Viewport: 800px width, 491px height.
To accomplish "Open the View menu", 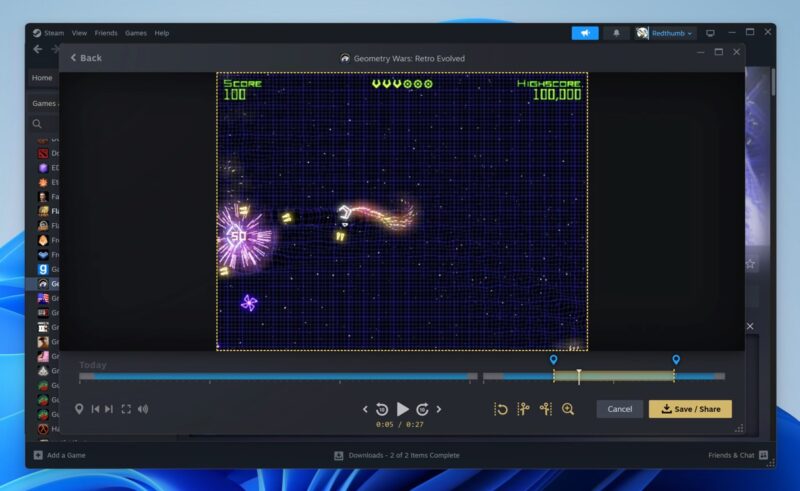I will (79, 33).
